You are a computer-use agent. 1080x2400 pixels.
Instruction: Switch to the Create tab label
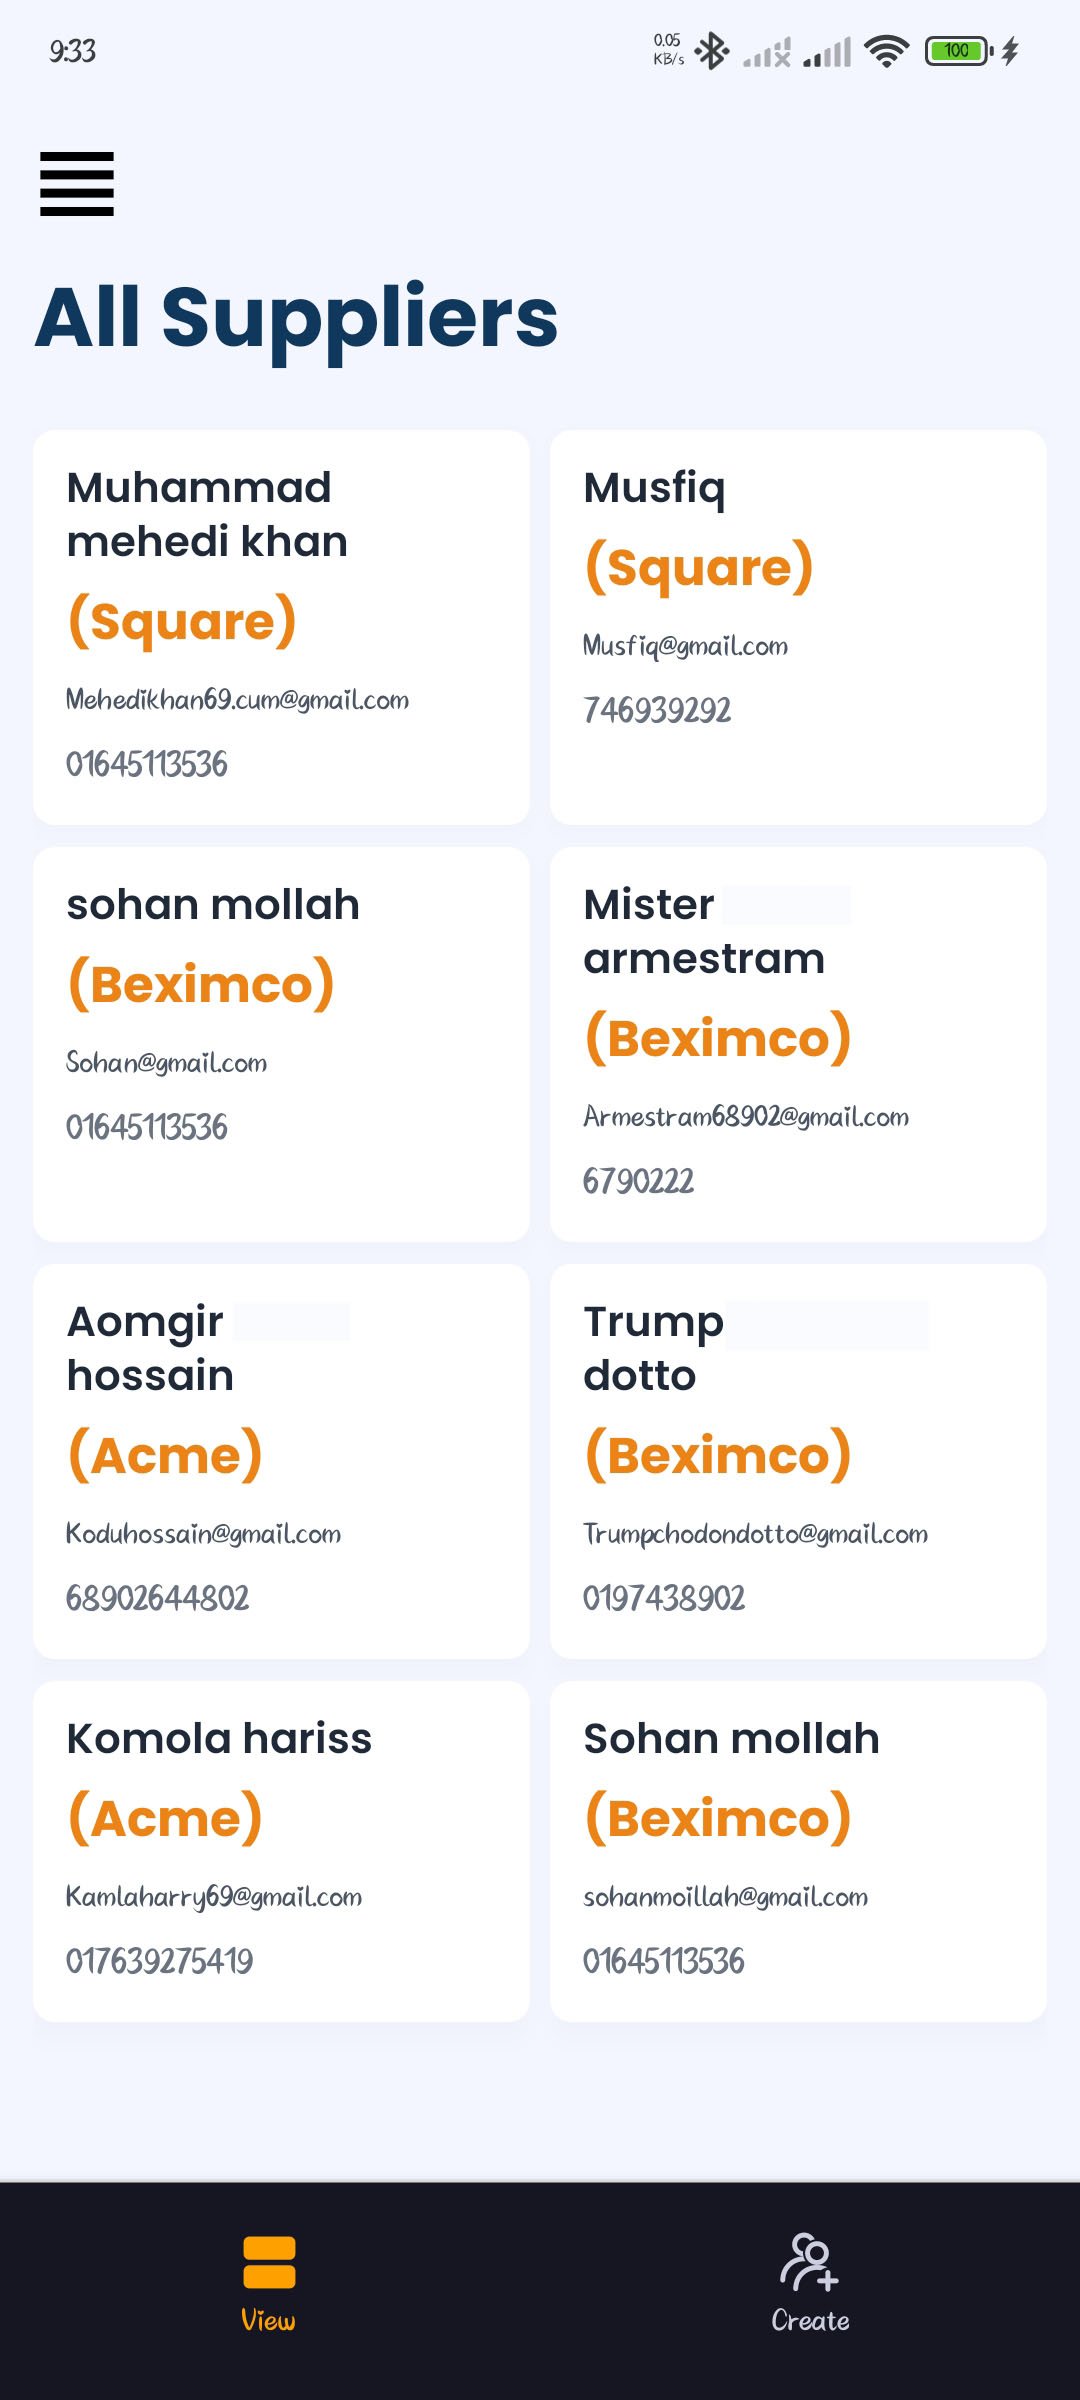810,2320
